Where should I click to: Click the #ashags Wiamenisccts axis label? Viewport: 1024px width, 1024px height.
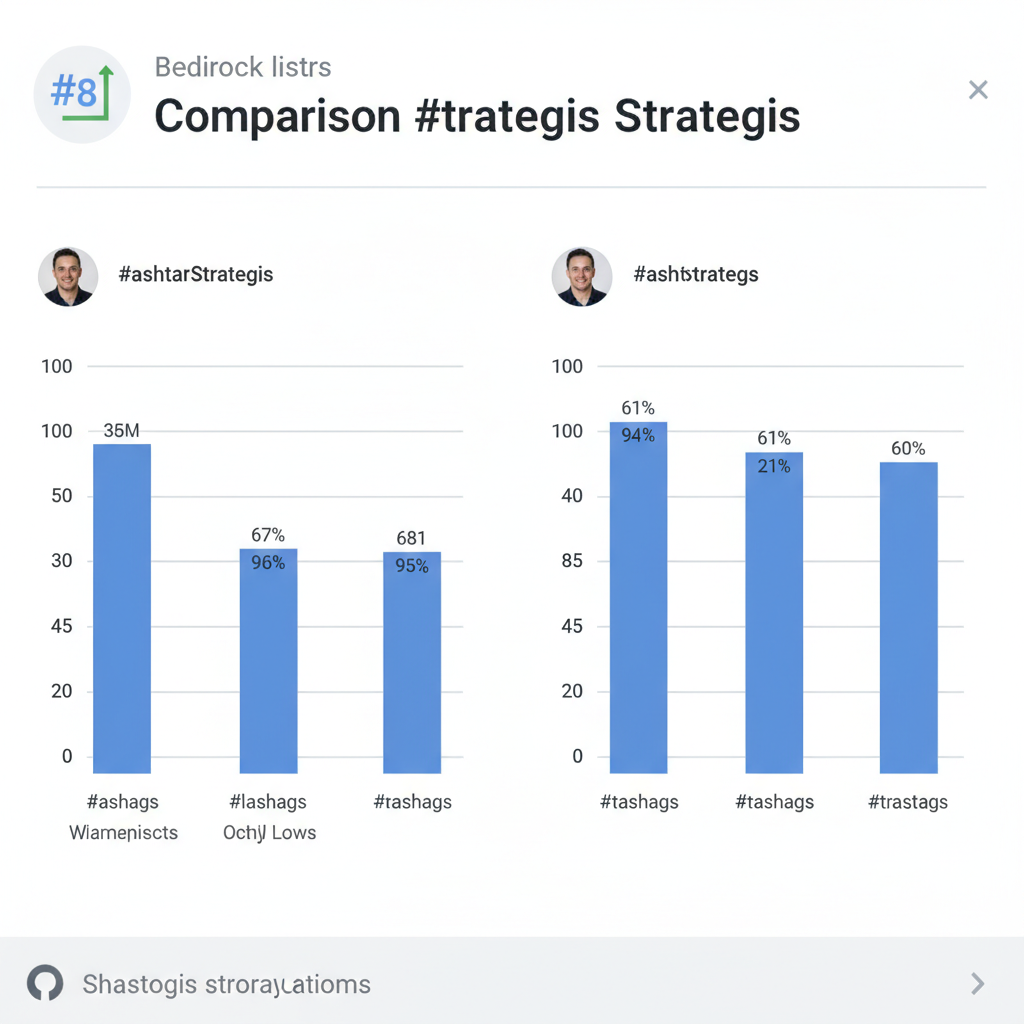click(123, 816)
